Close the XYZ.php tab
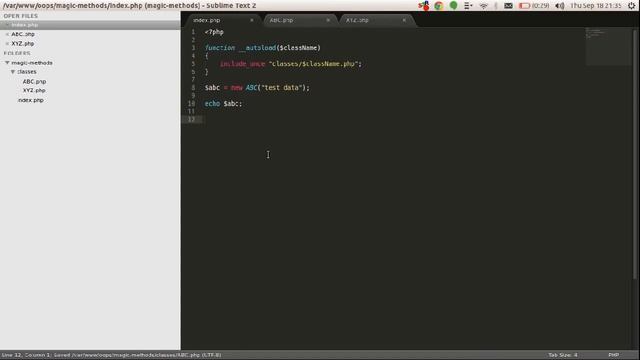Image resolution: width=640 pixels, height=360 pixels. pos(404,20)
